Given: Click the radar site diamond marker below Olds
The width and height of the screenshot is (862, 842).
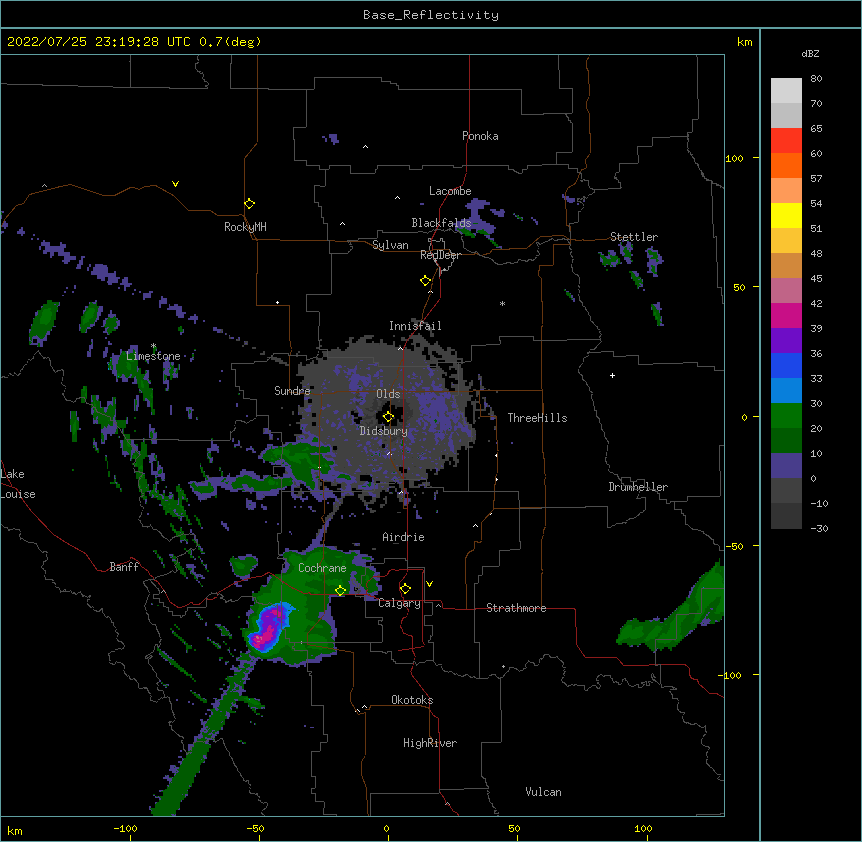Looking at the screenshot, I should coord(389,417).
